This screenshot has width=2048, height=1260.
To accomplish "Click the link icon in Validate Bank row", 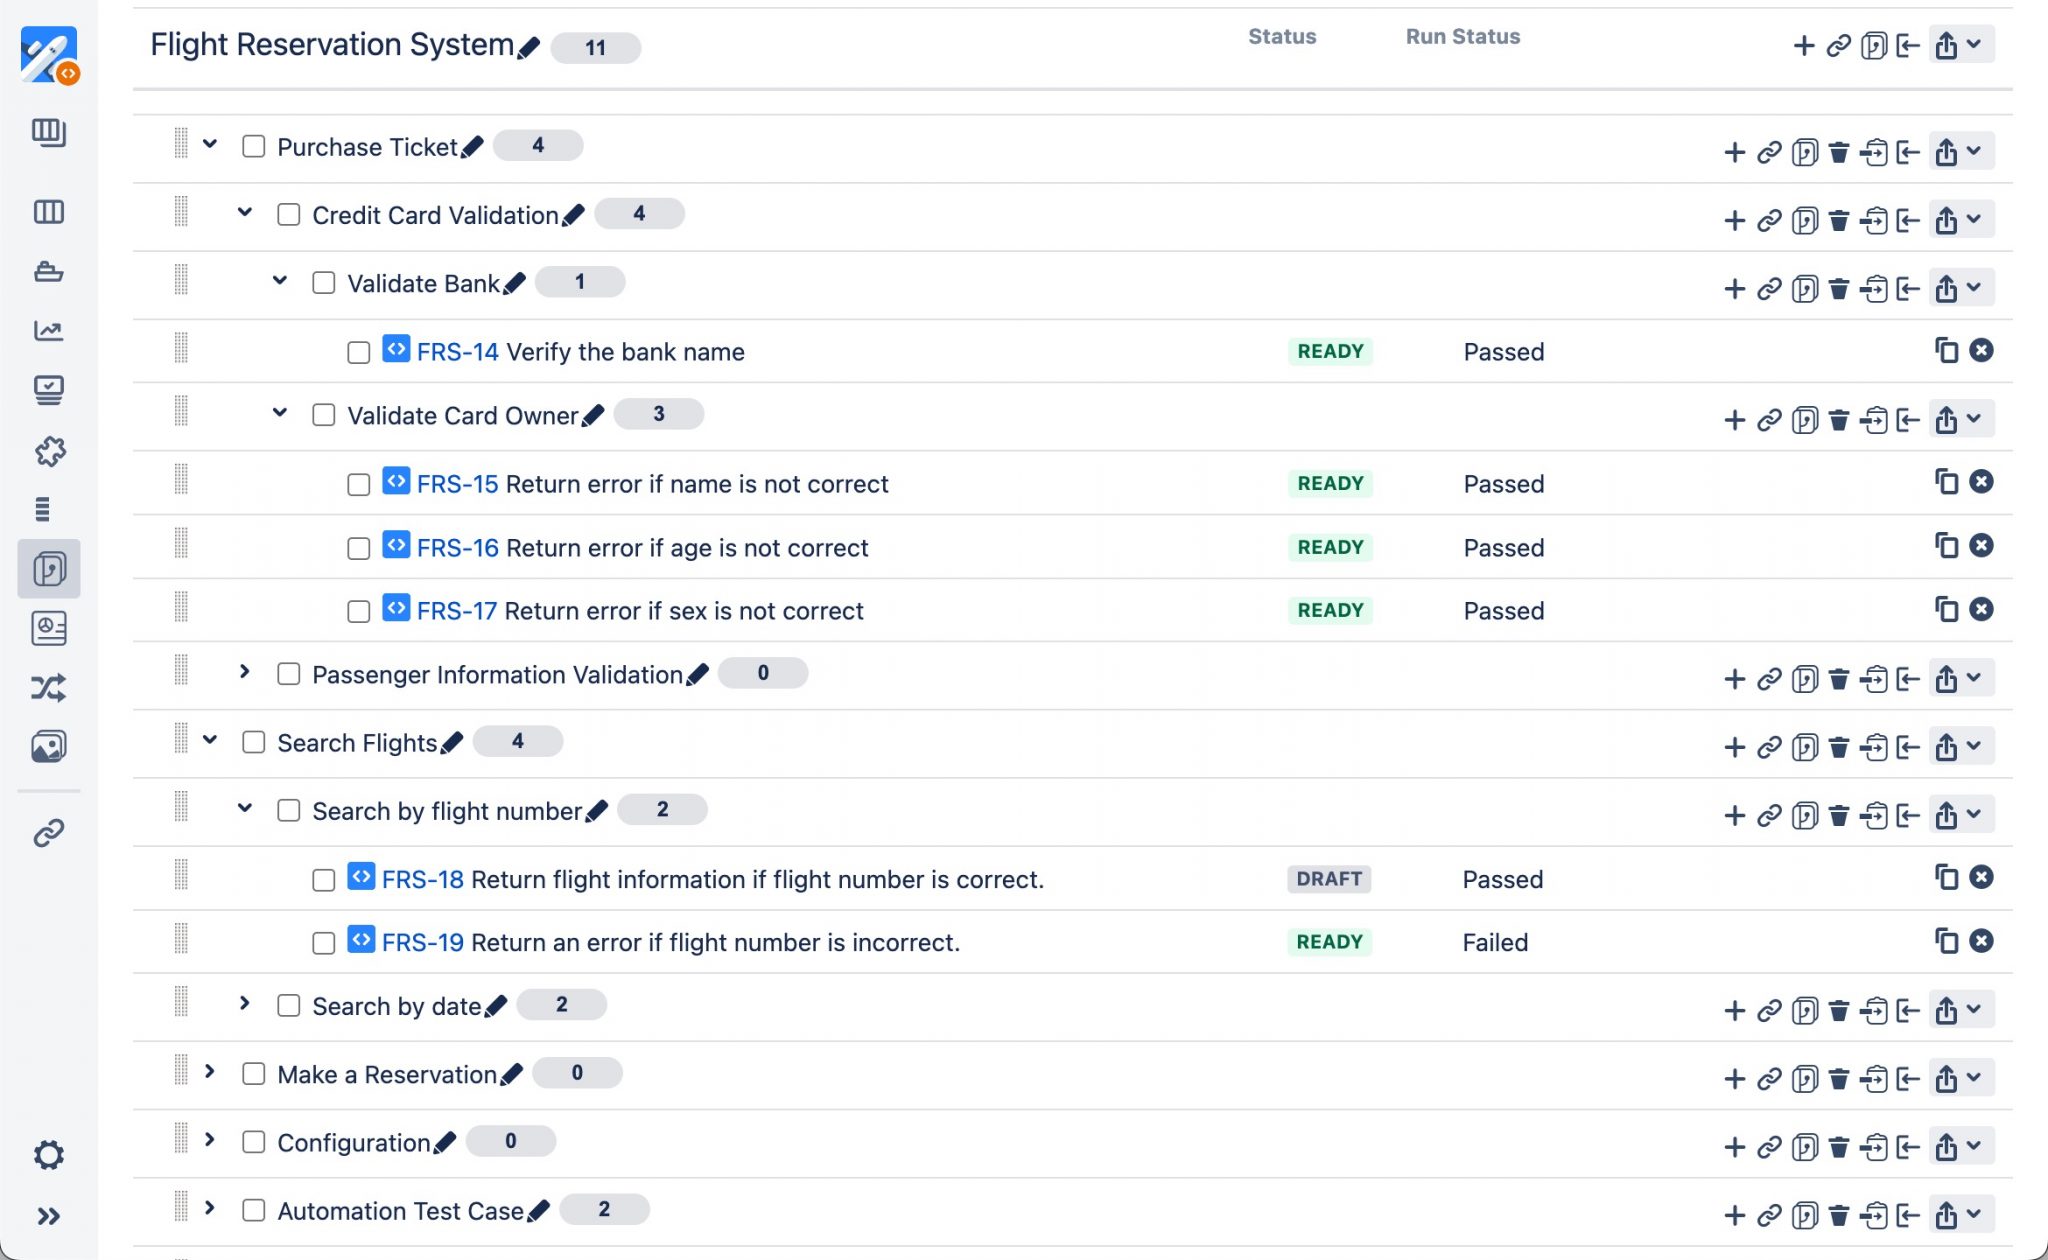I will point(1769,289).
